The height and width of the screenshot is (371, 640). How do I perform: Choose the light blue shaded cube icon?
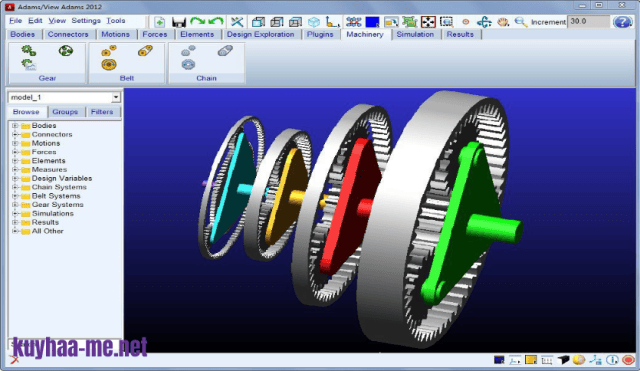coord(313,22)
